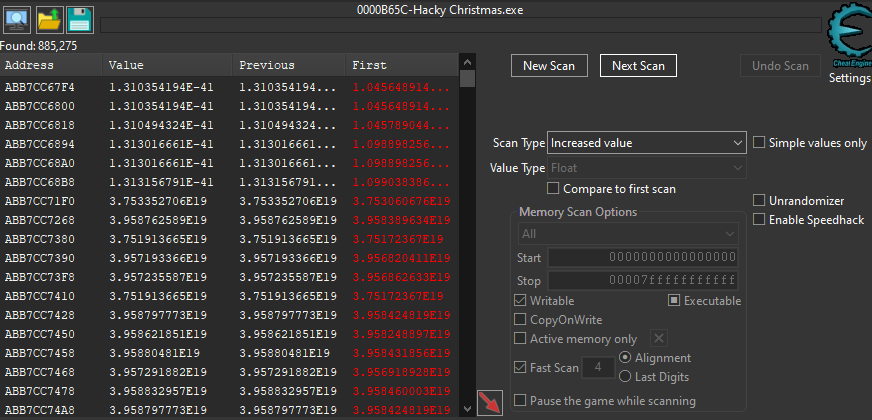
Task: Select address row ABB7CC74A8
Action: point(229,410)
